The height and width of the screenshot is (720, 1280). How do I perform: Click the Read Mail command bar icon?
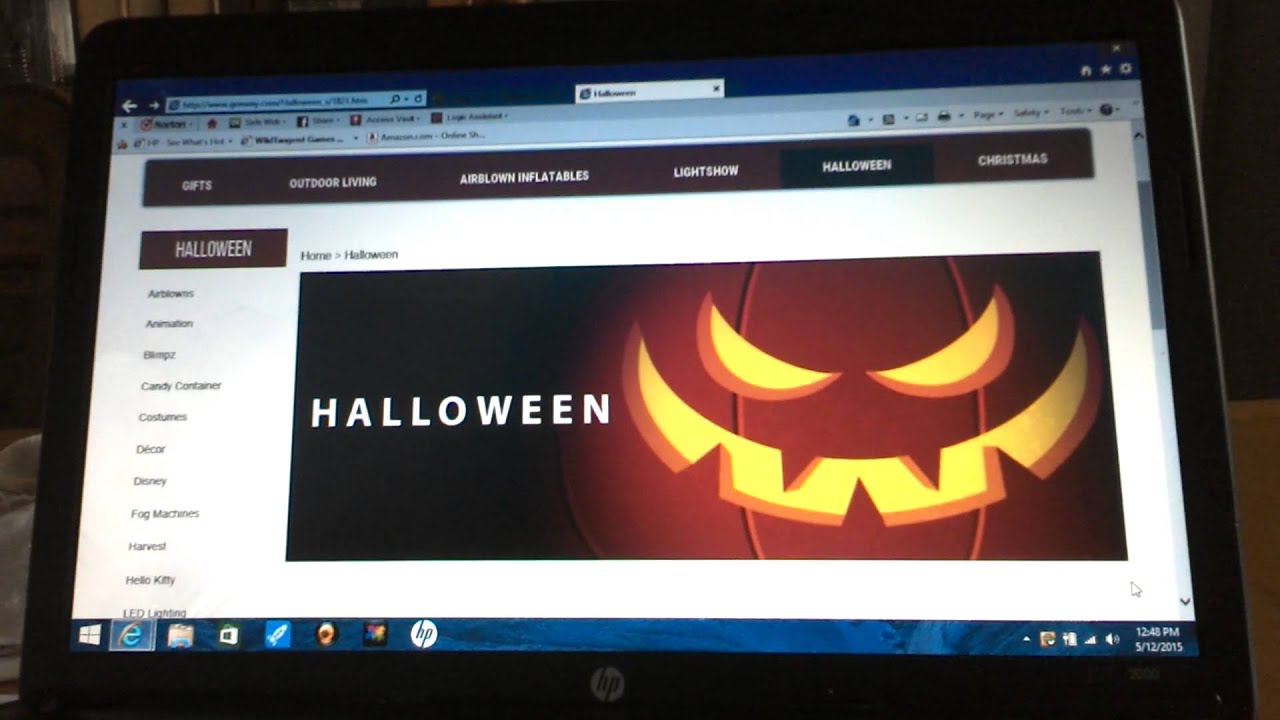(x=921, y=117)
